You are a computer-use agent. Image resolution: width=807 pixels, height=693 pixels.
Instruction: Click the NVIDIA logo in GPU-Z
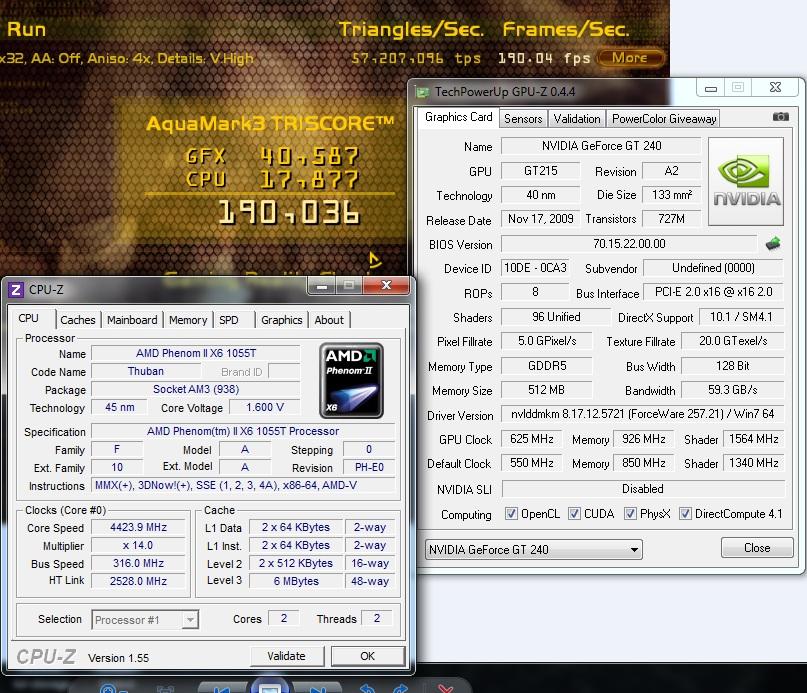click(x=746, y=181)
